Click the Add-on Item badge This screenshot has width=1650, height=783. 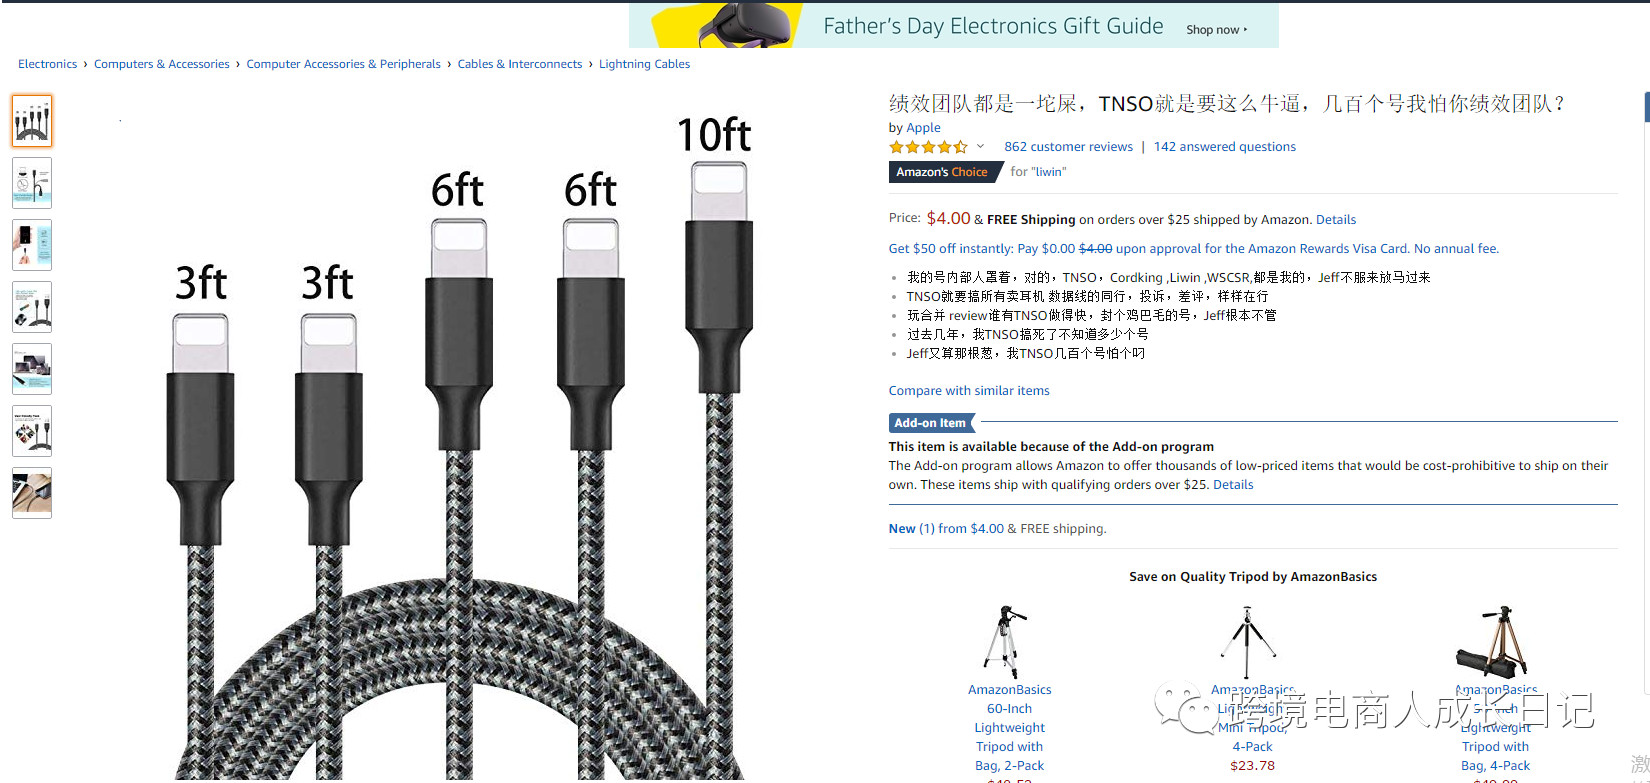[x=930, y=423]
